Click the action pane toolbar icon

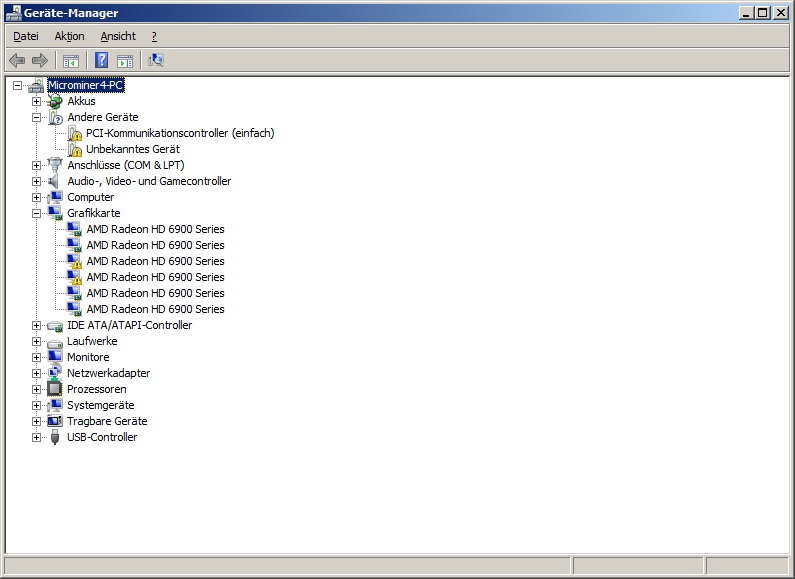pos(125,61)
